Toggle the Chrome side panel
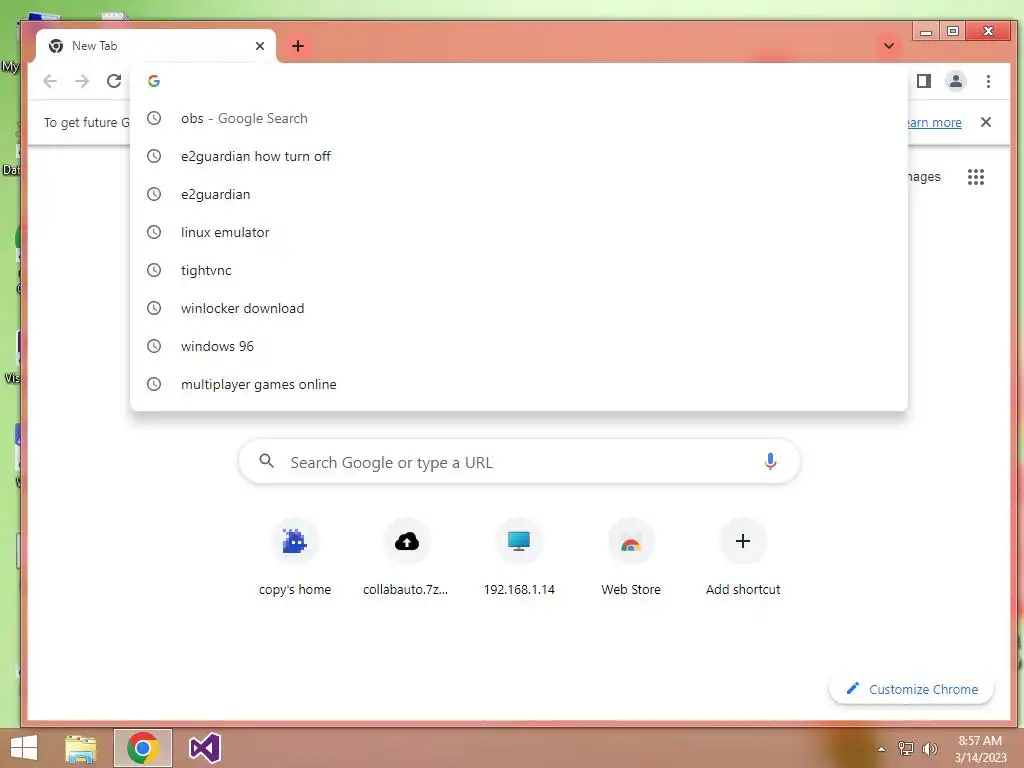1024x768 pixels. point(923,81)
